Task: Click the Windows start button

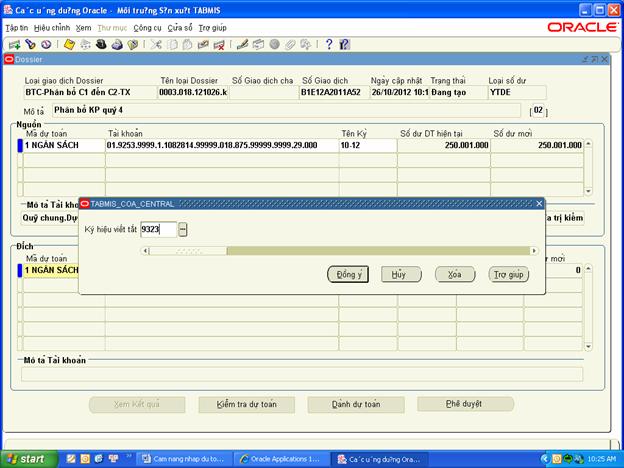Action: (x=27, y=459)
